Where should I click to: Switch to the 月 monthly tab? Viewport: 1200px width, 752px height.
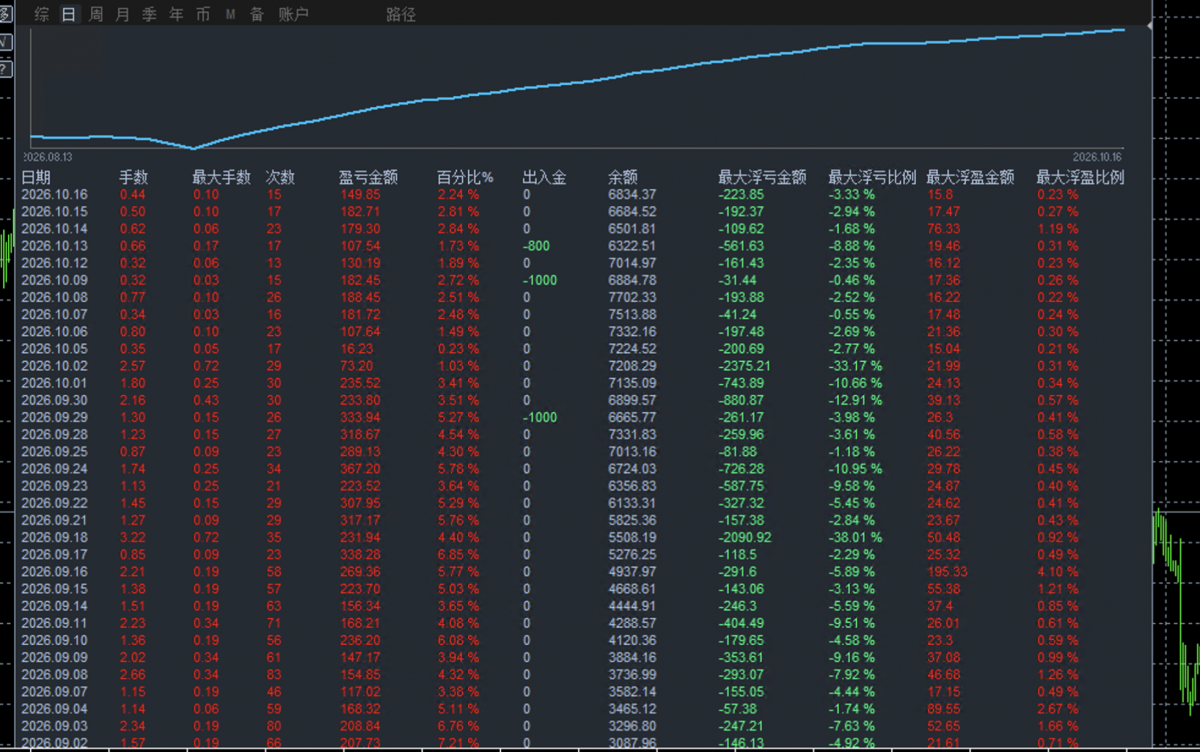(x=123, y=15)
